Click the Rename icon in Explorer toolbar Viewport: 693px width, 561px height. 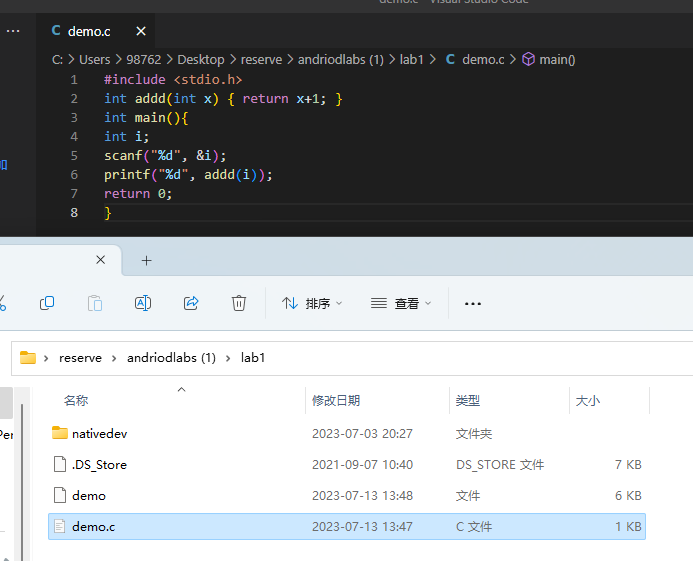[143, 303]
